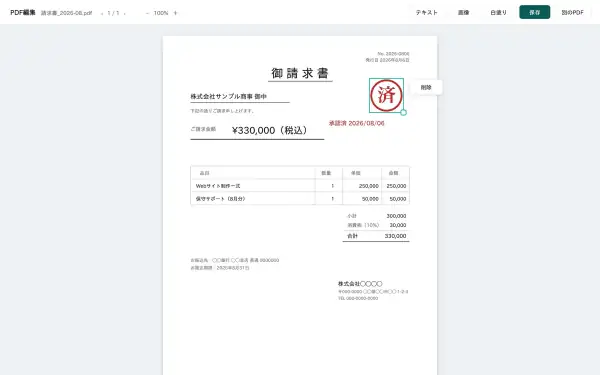Select the red 済 stamp image
Screen dimensions: 600x375
coord(386,95)
